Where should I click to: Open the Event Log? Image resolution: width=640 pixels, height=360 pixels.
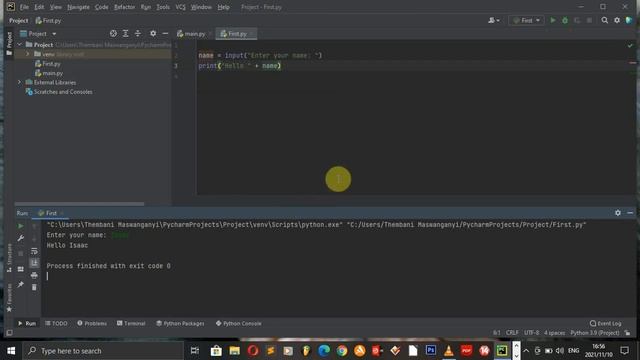pos(606,323)
